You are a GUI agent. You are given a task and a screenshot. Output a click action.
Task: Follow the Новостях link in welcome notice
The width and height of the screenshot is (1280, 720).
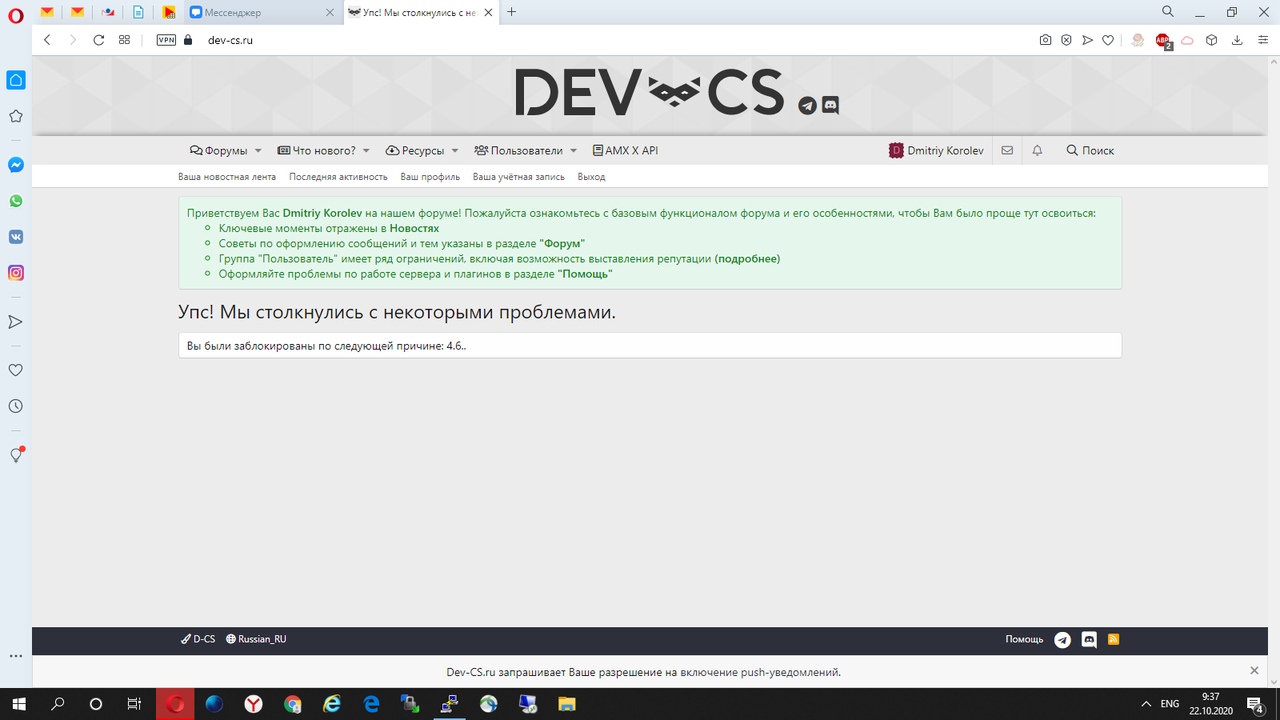(x=414, y=228)
